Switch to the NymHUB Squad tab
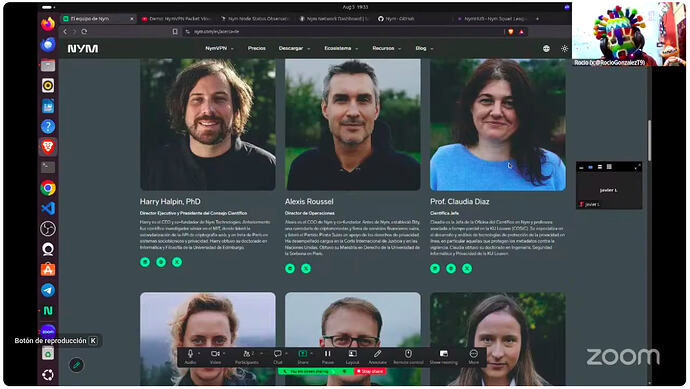Image resolution: width=690 pixels, height=389 pixels. click(x=491, y=19)
